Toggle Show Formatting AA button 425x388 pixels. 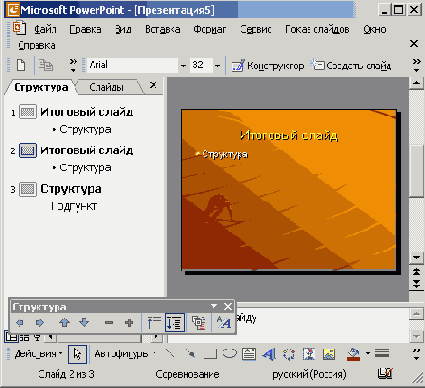click(x=223, y=323)
